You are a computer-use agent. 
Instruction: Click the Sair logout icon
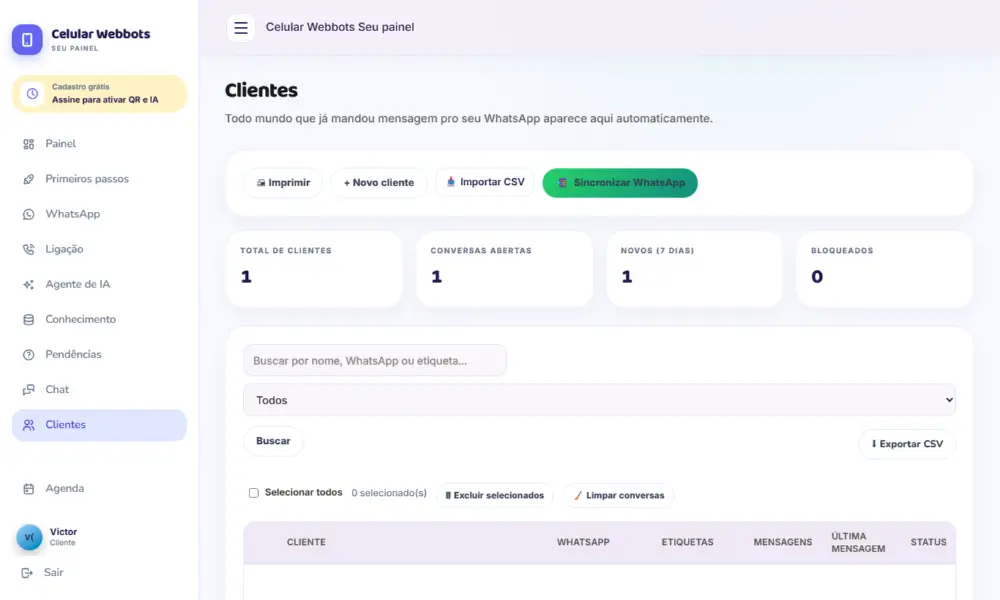[27, 573]
